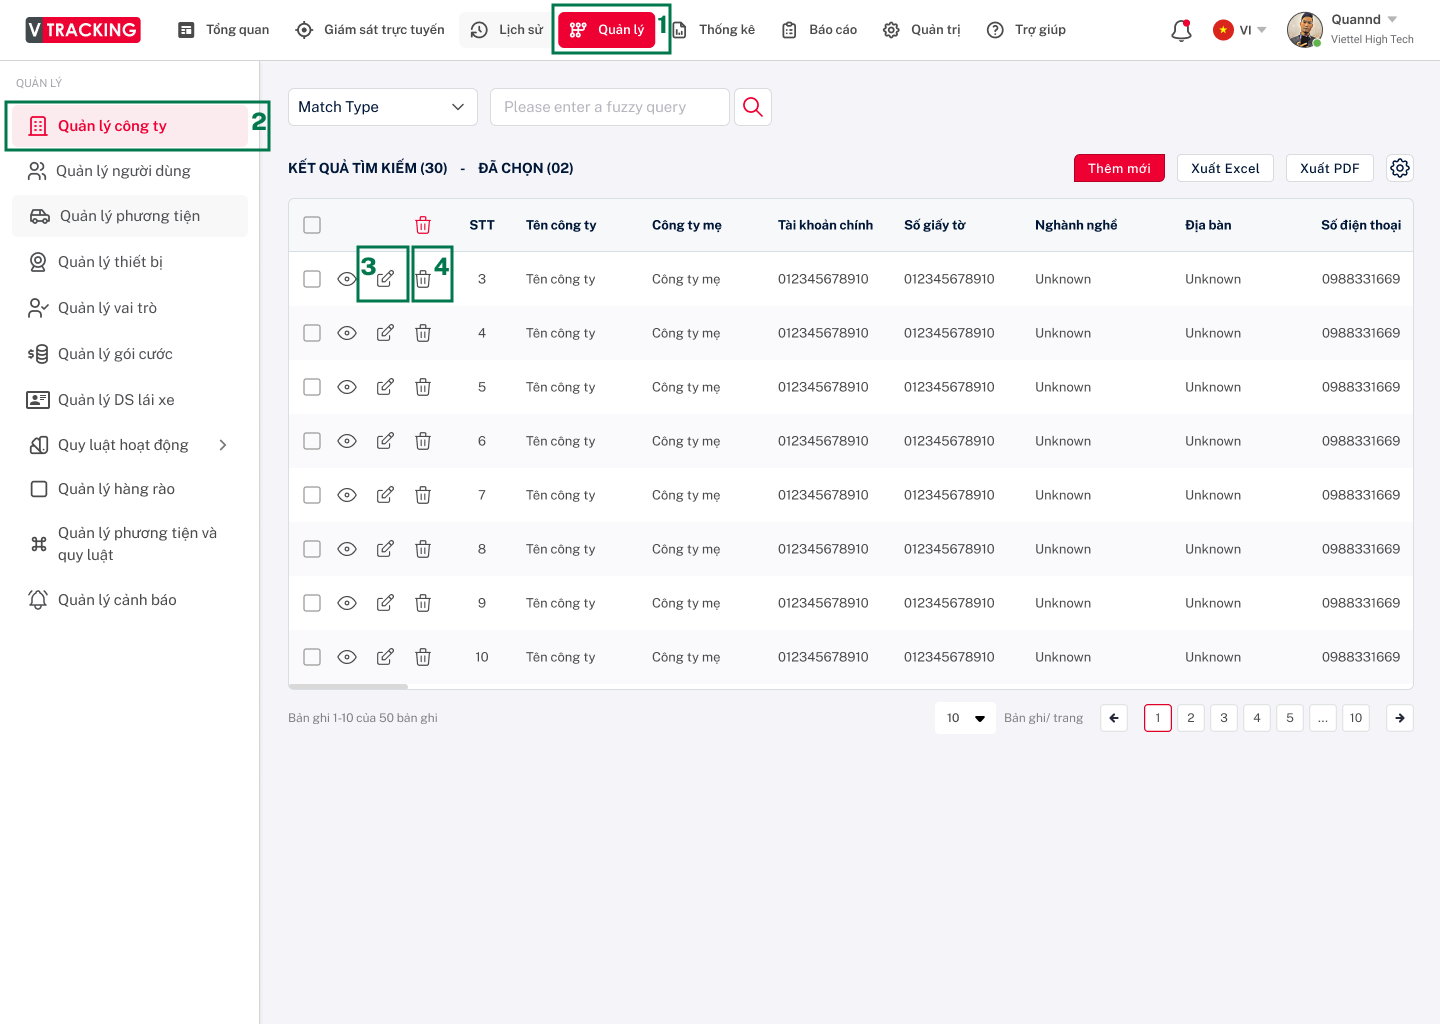The height and width of the screenshot is (1024, 1440).
Task: Delete the company in row 3
Action: coord(423,279)
